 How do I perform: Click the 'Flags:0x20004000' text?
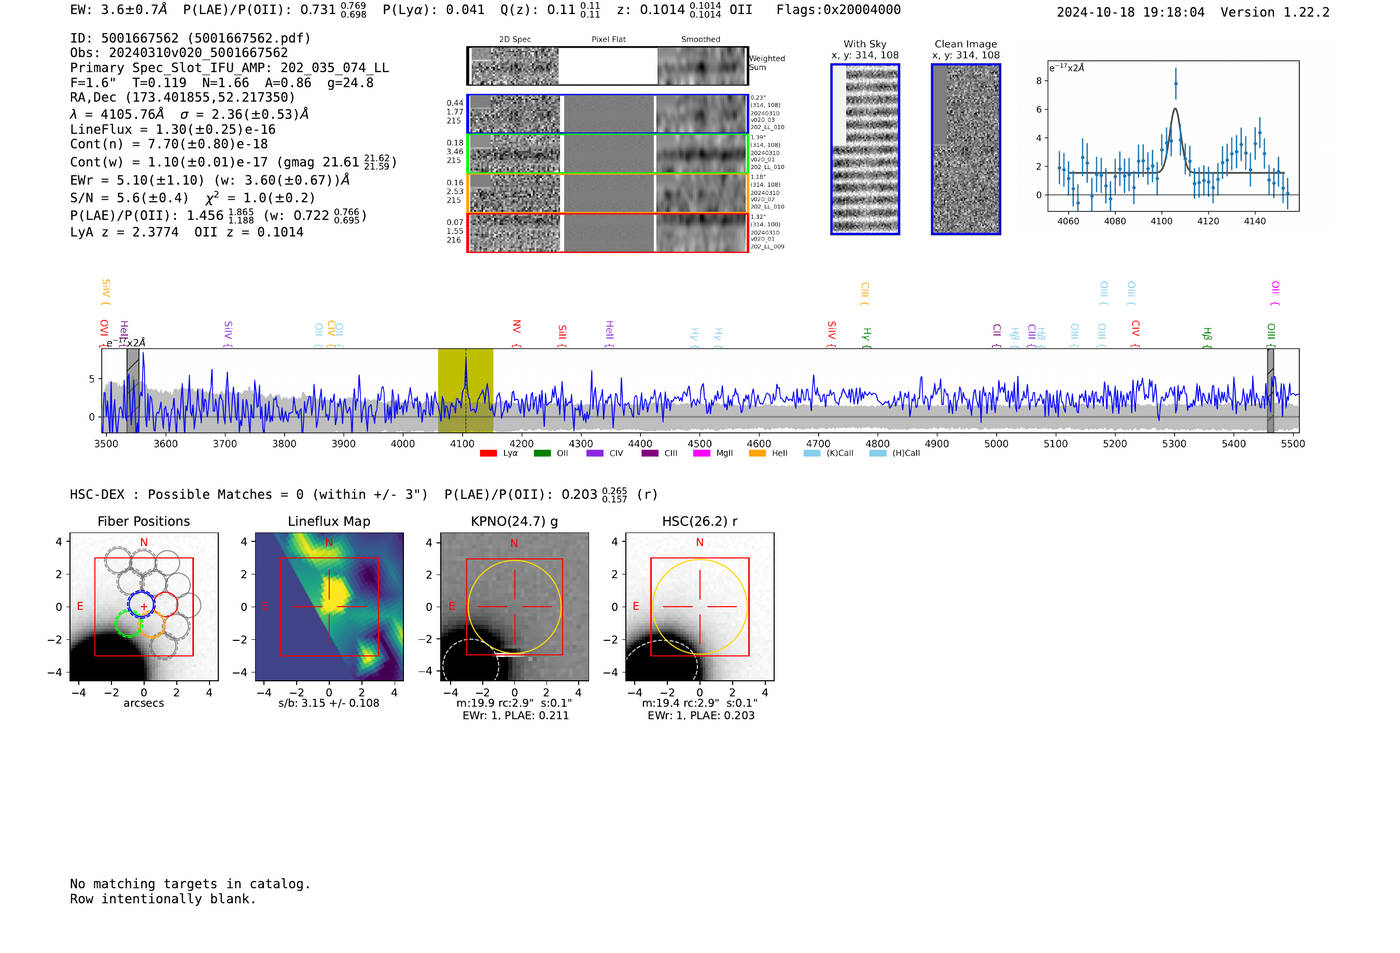(x=838, y=10)
